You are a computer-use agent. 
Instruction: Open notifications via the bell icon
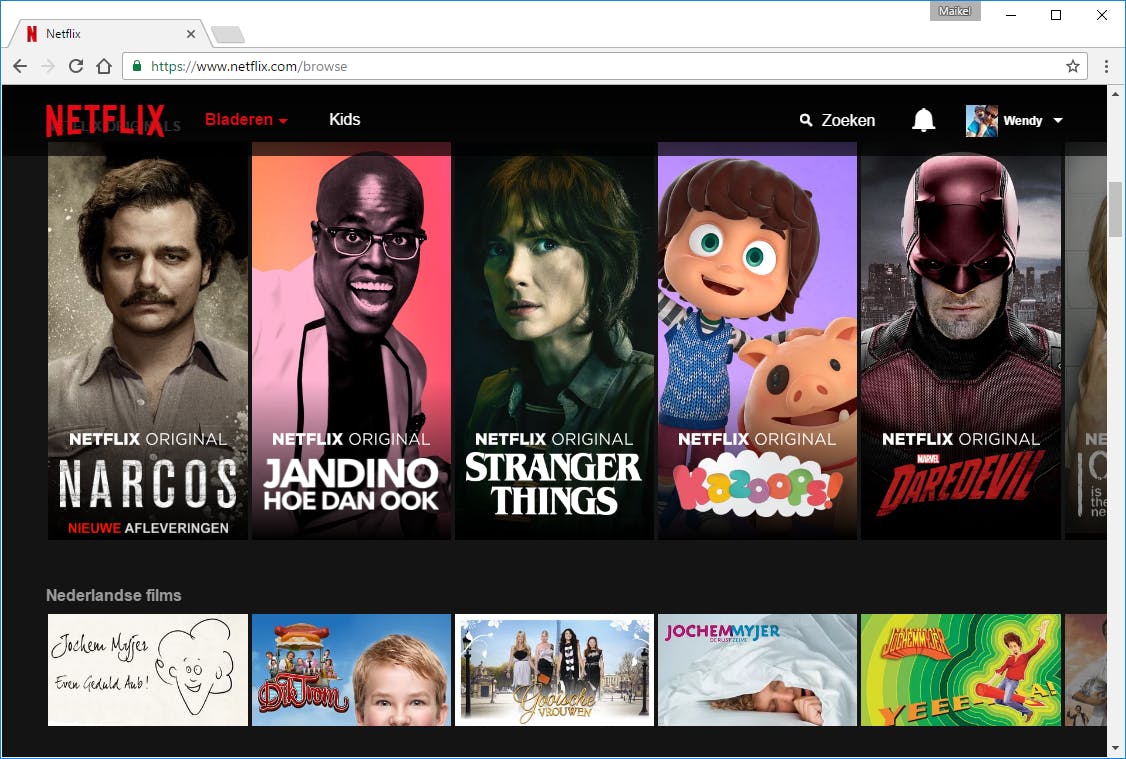click(x=923, y=119)
